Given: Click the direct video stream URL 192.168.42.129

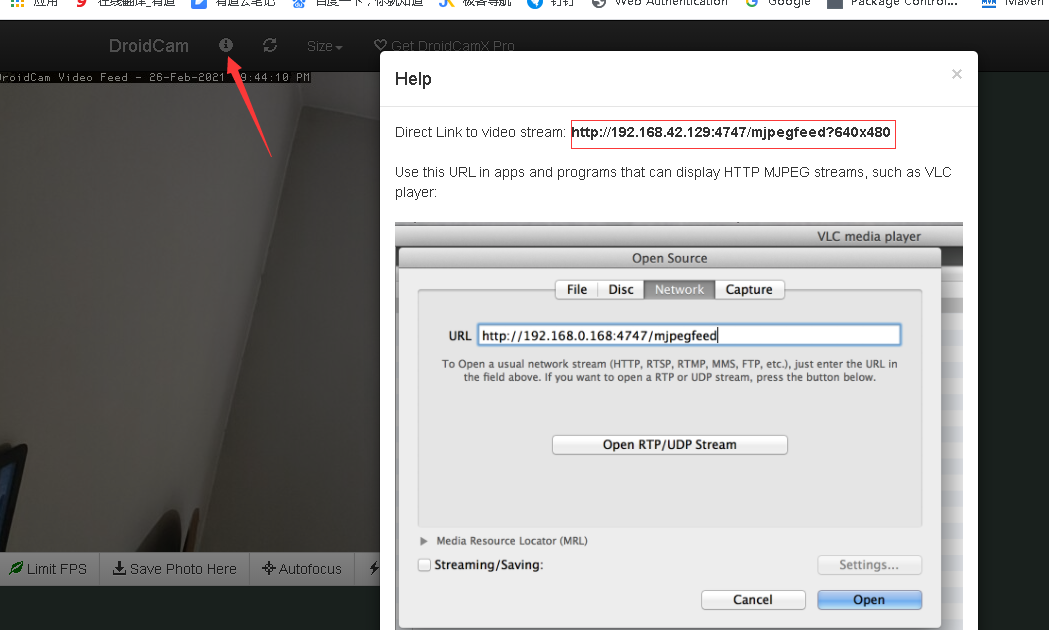Looking at the screenshot, I should (731, 132).
